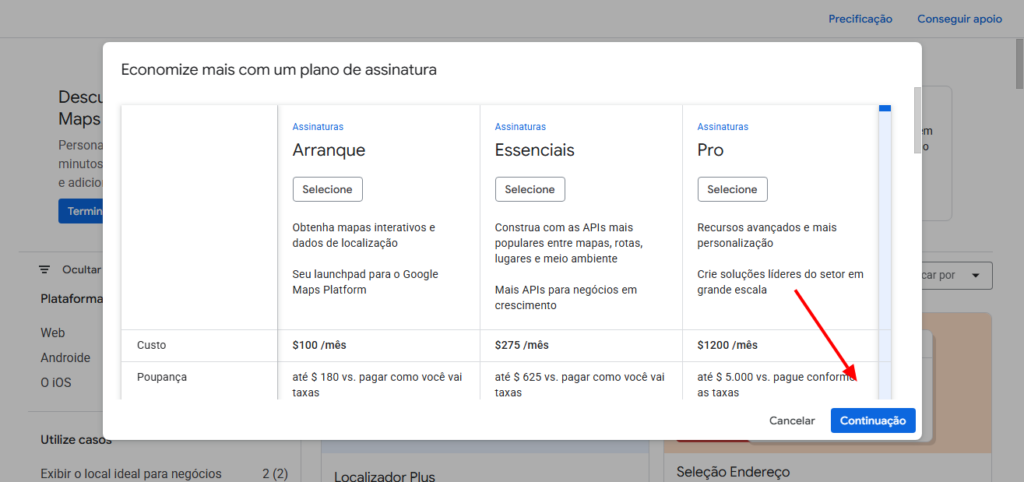This screenshot has width=1024, height=482.
Task: Select the Web platform filter
Action: click(x=53, y=333)
